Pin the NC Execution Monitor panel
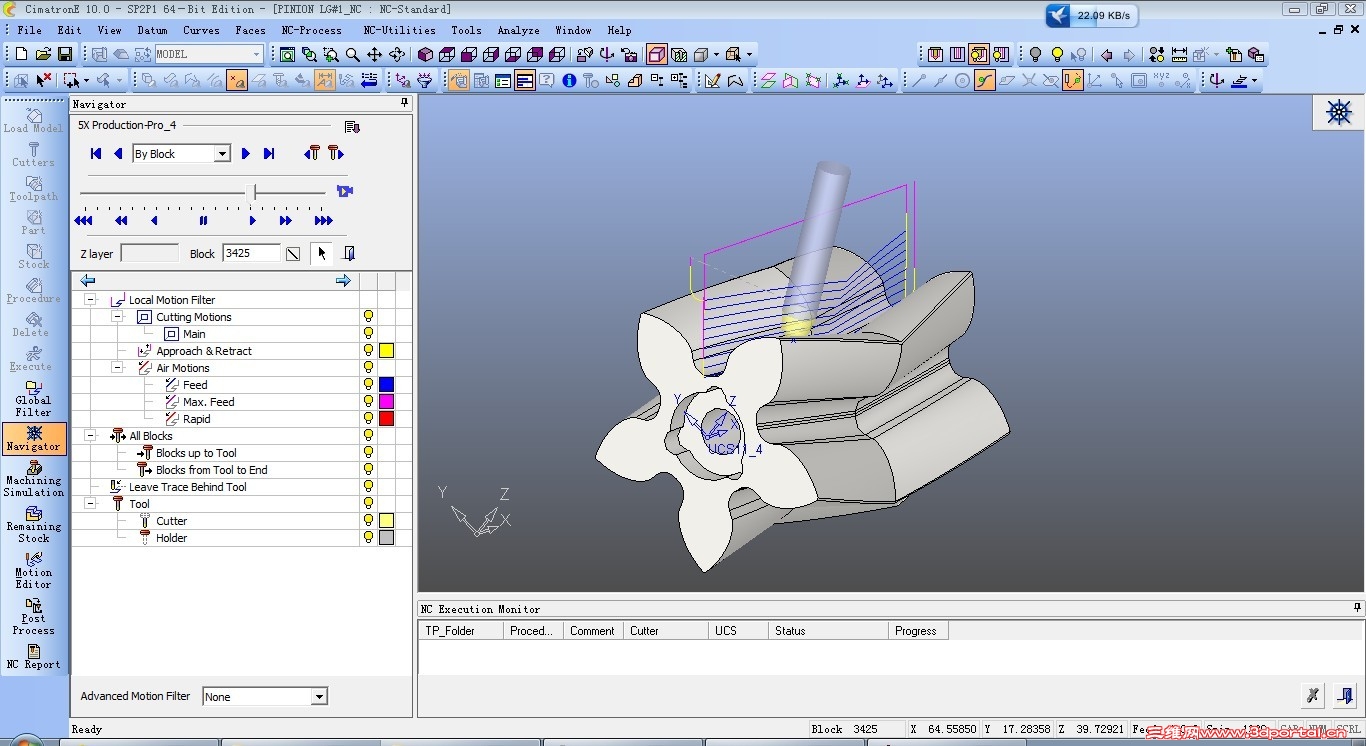This screenshot has height=746, width=1366. (x=1357, y=608)
